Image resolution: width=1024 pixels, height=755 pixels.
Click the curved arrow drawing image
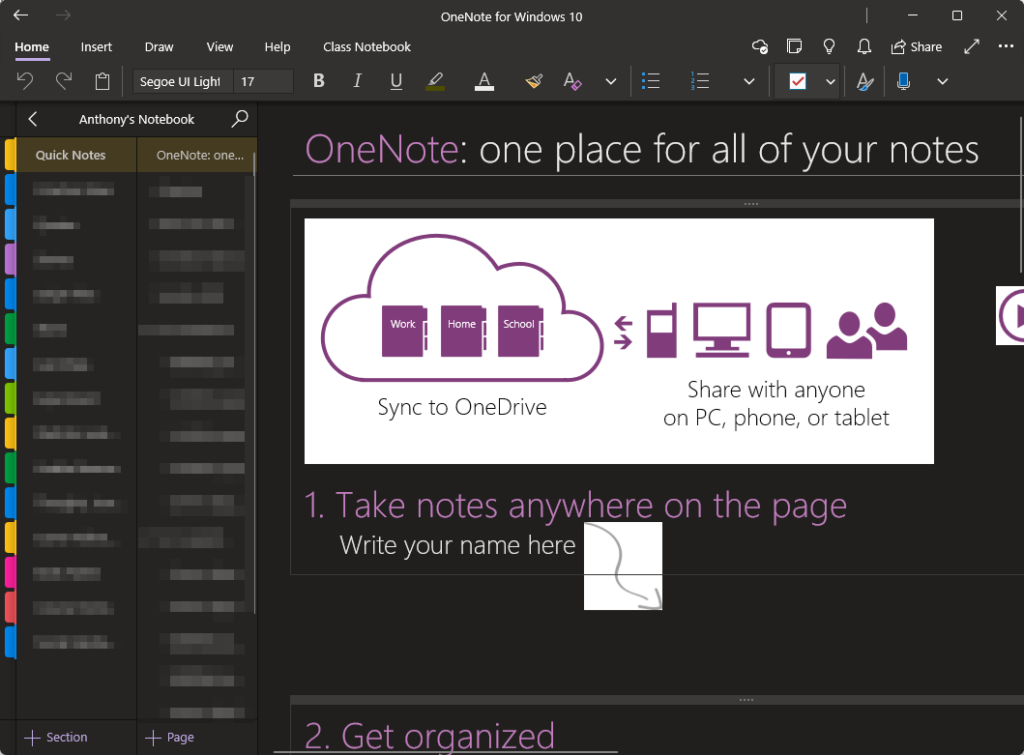tap(623, 566)
